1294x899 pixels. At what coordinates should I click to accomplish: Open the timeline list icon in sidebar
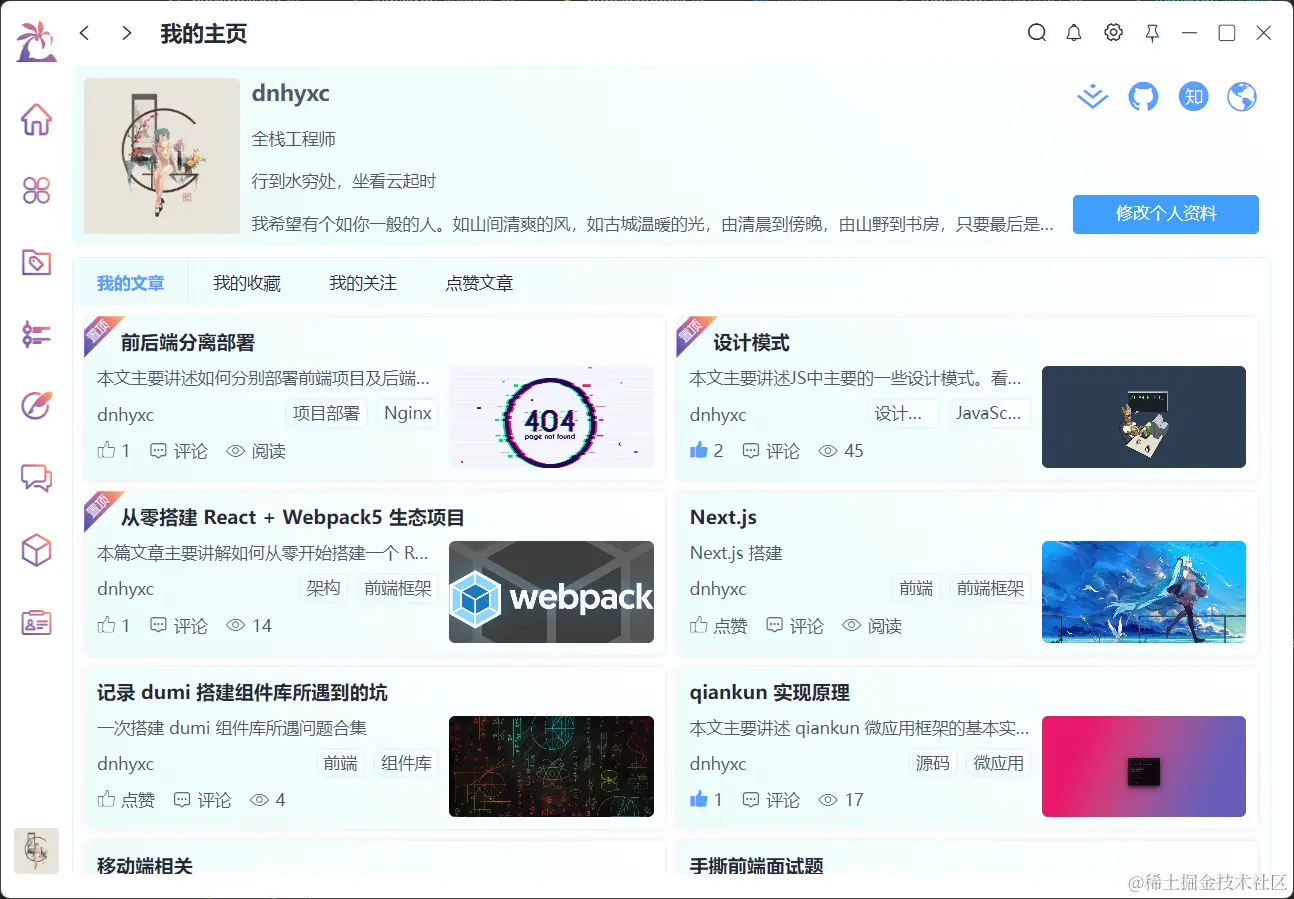point(36,335)
